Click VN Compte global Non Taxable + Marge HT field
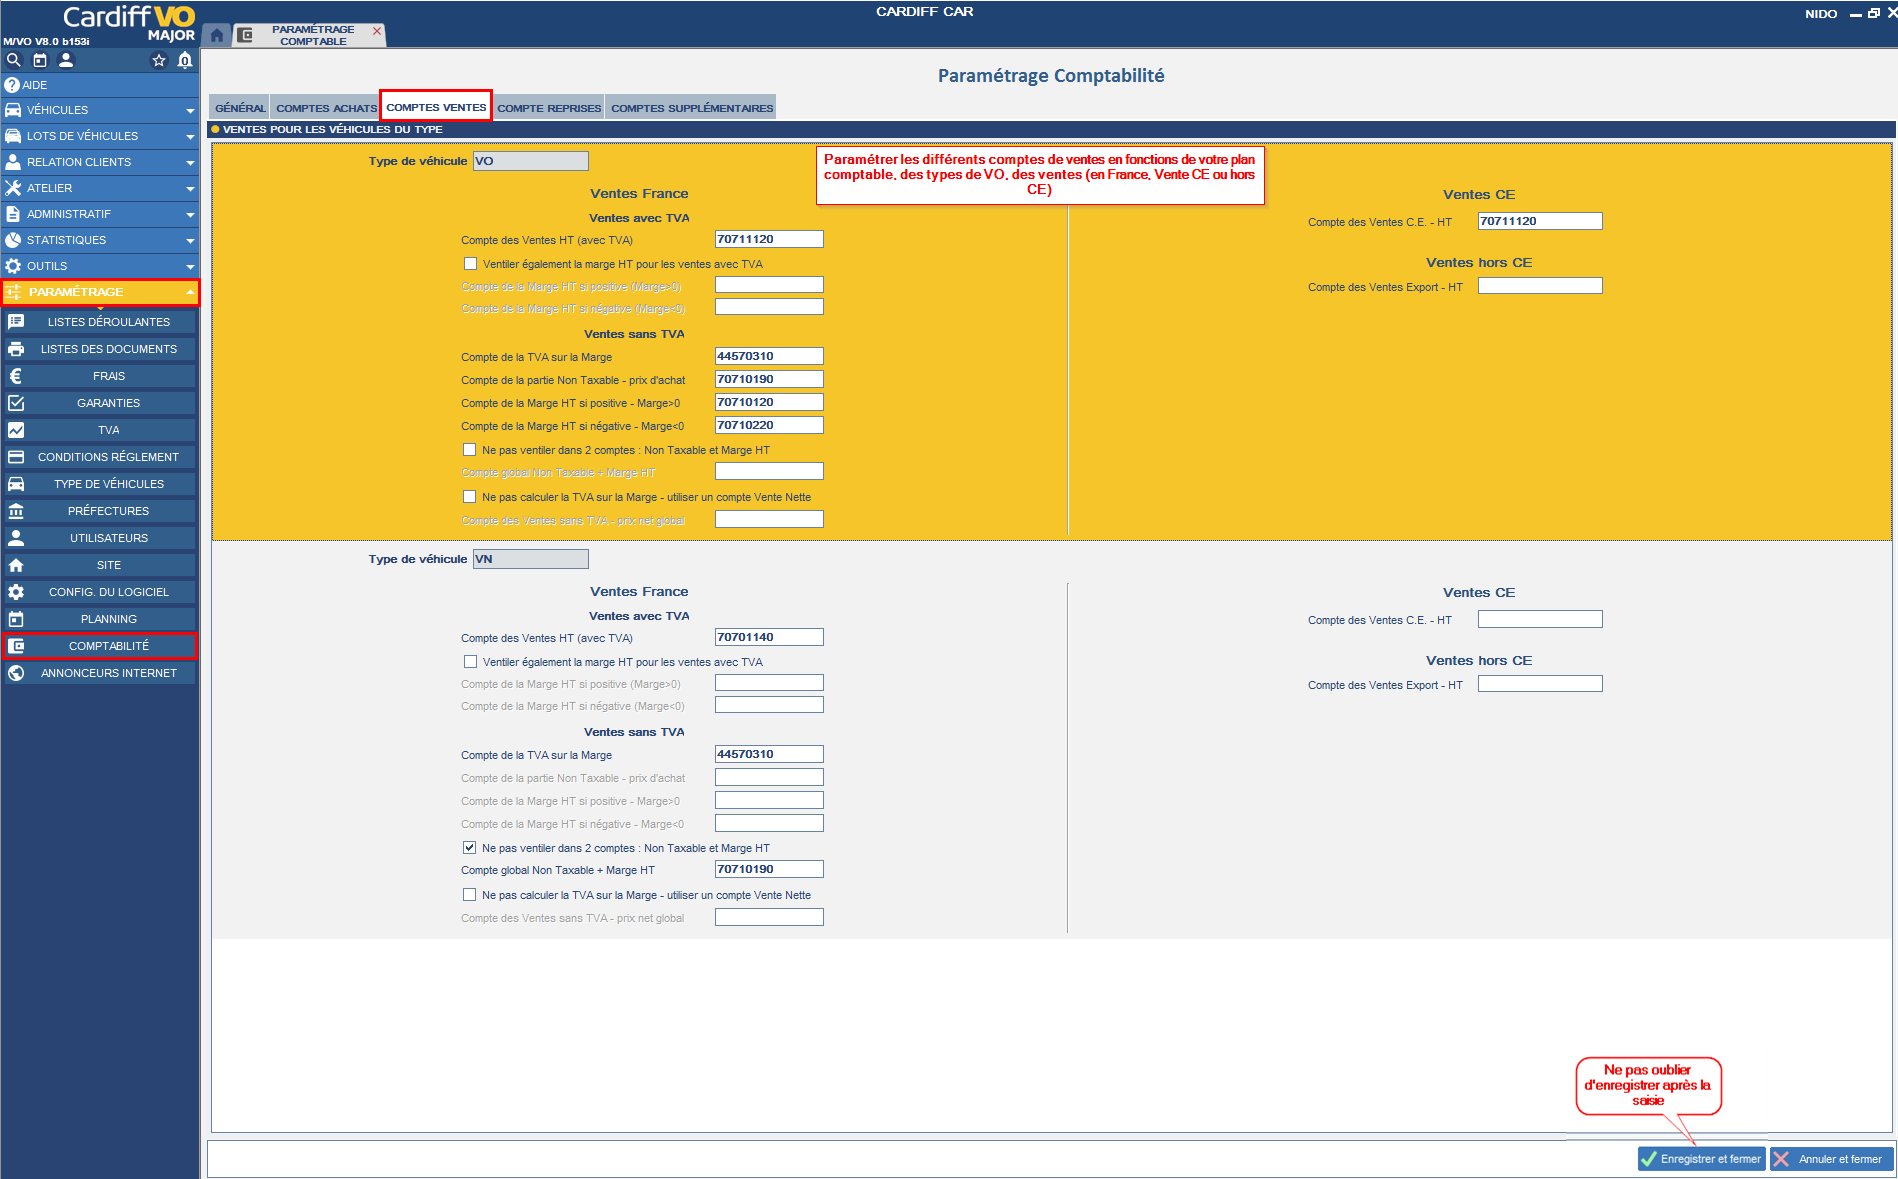 click(x=769, y=869)
